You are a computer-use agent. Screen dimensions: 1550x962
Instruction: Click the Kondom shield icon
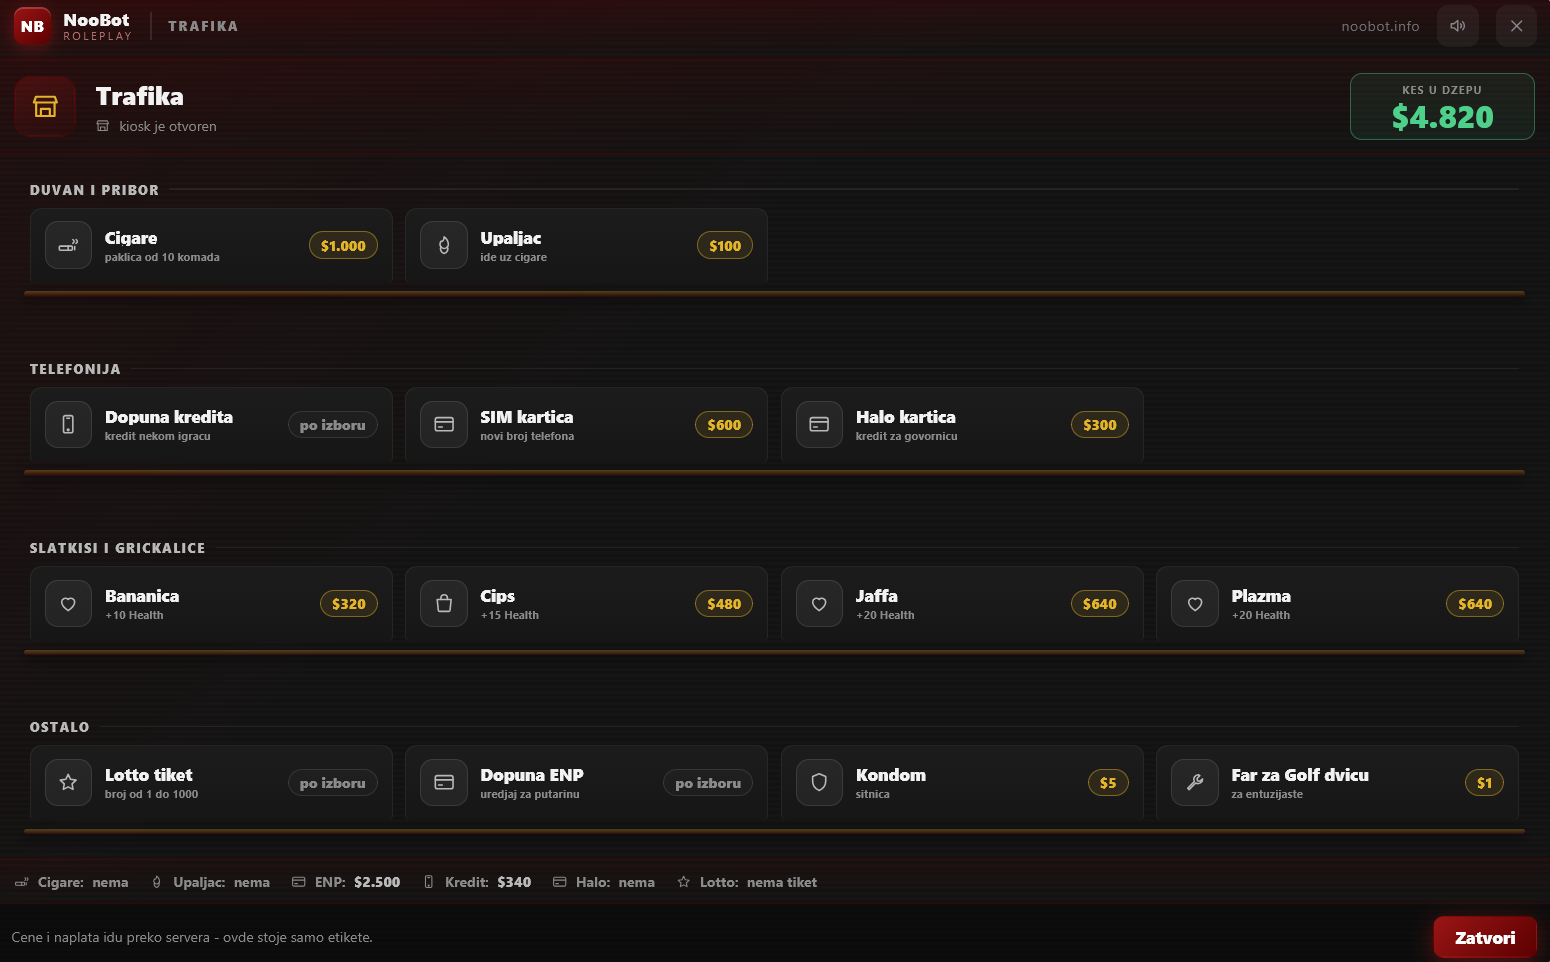(x=819, y=782)
